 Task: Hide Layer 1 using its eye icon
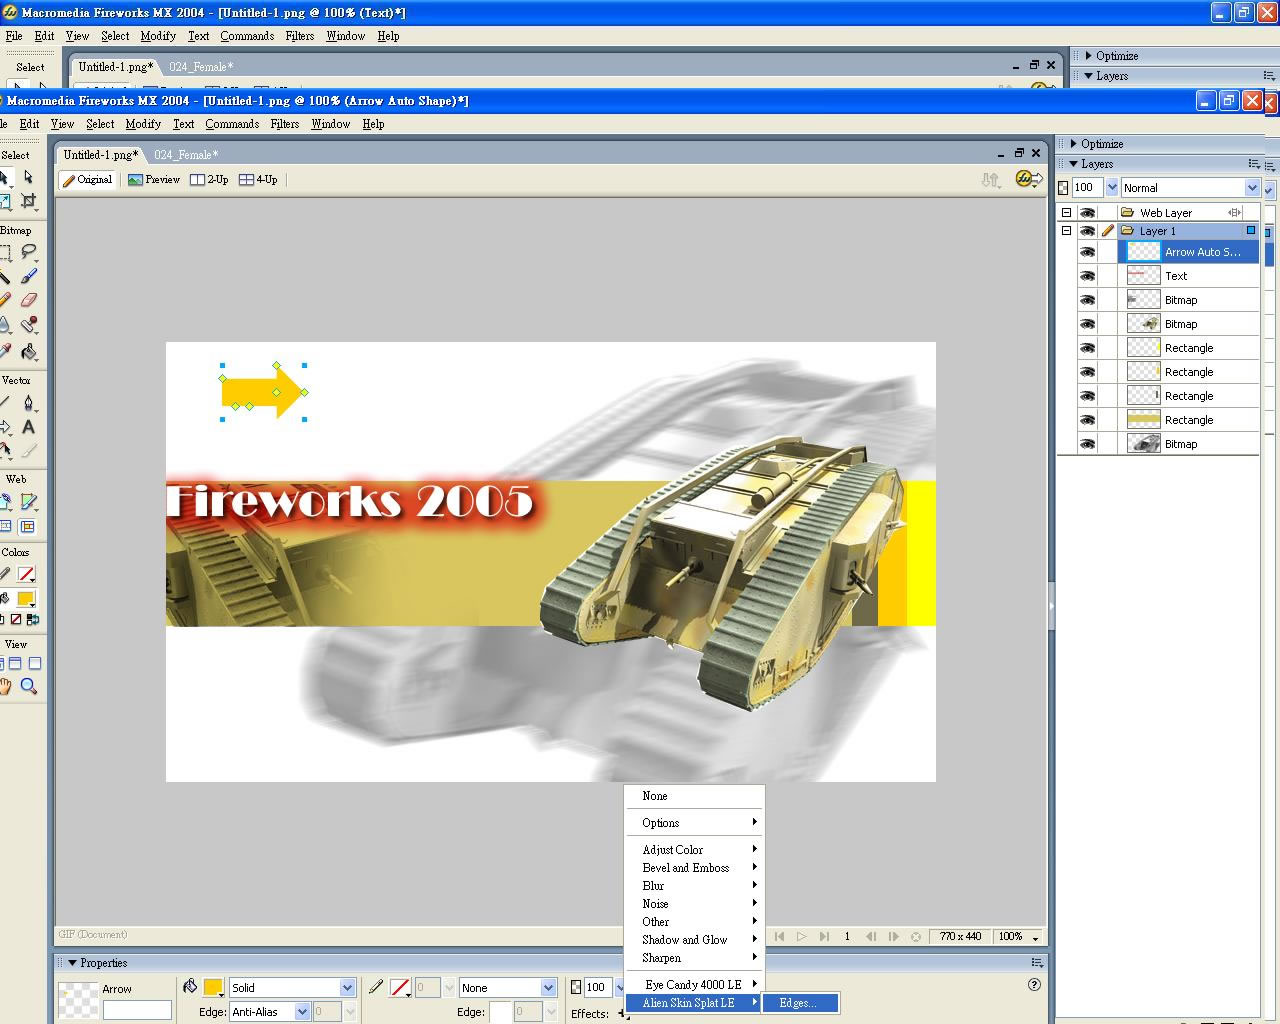(x=1087, y=231)
